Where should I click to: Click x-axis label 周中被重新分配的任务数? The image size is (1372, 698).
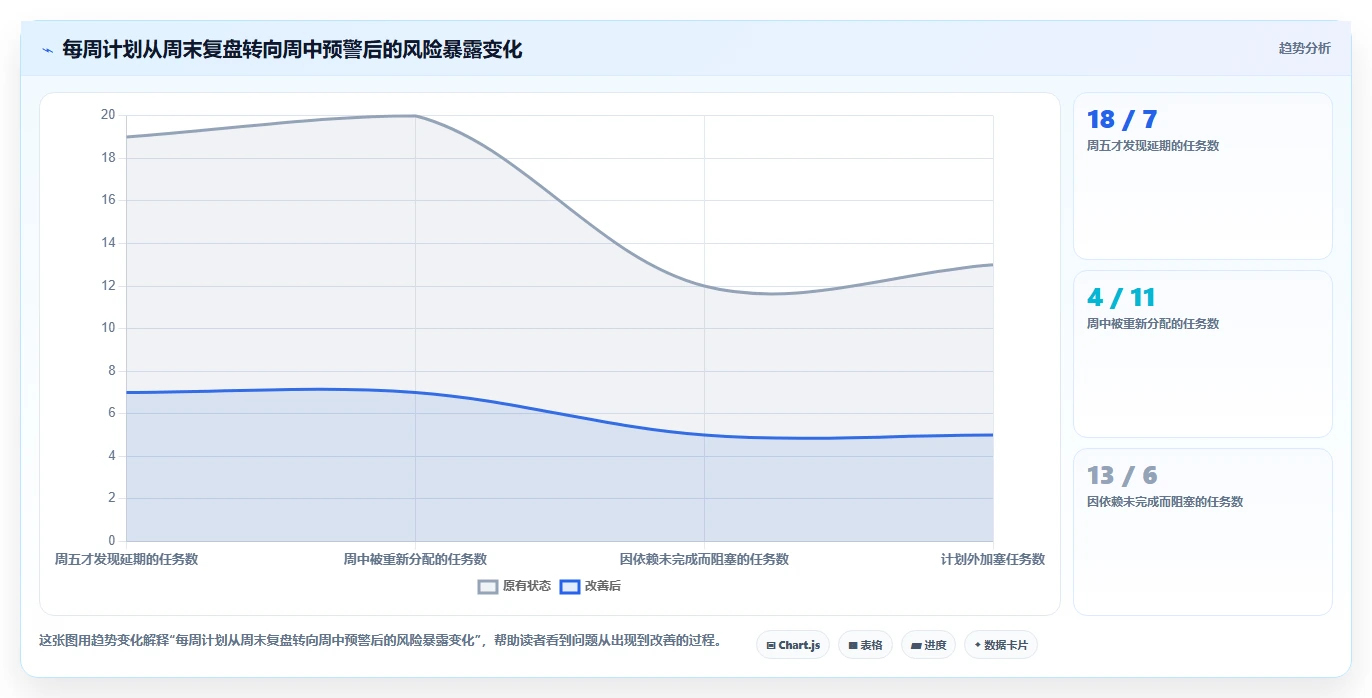415,559
